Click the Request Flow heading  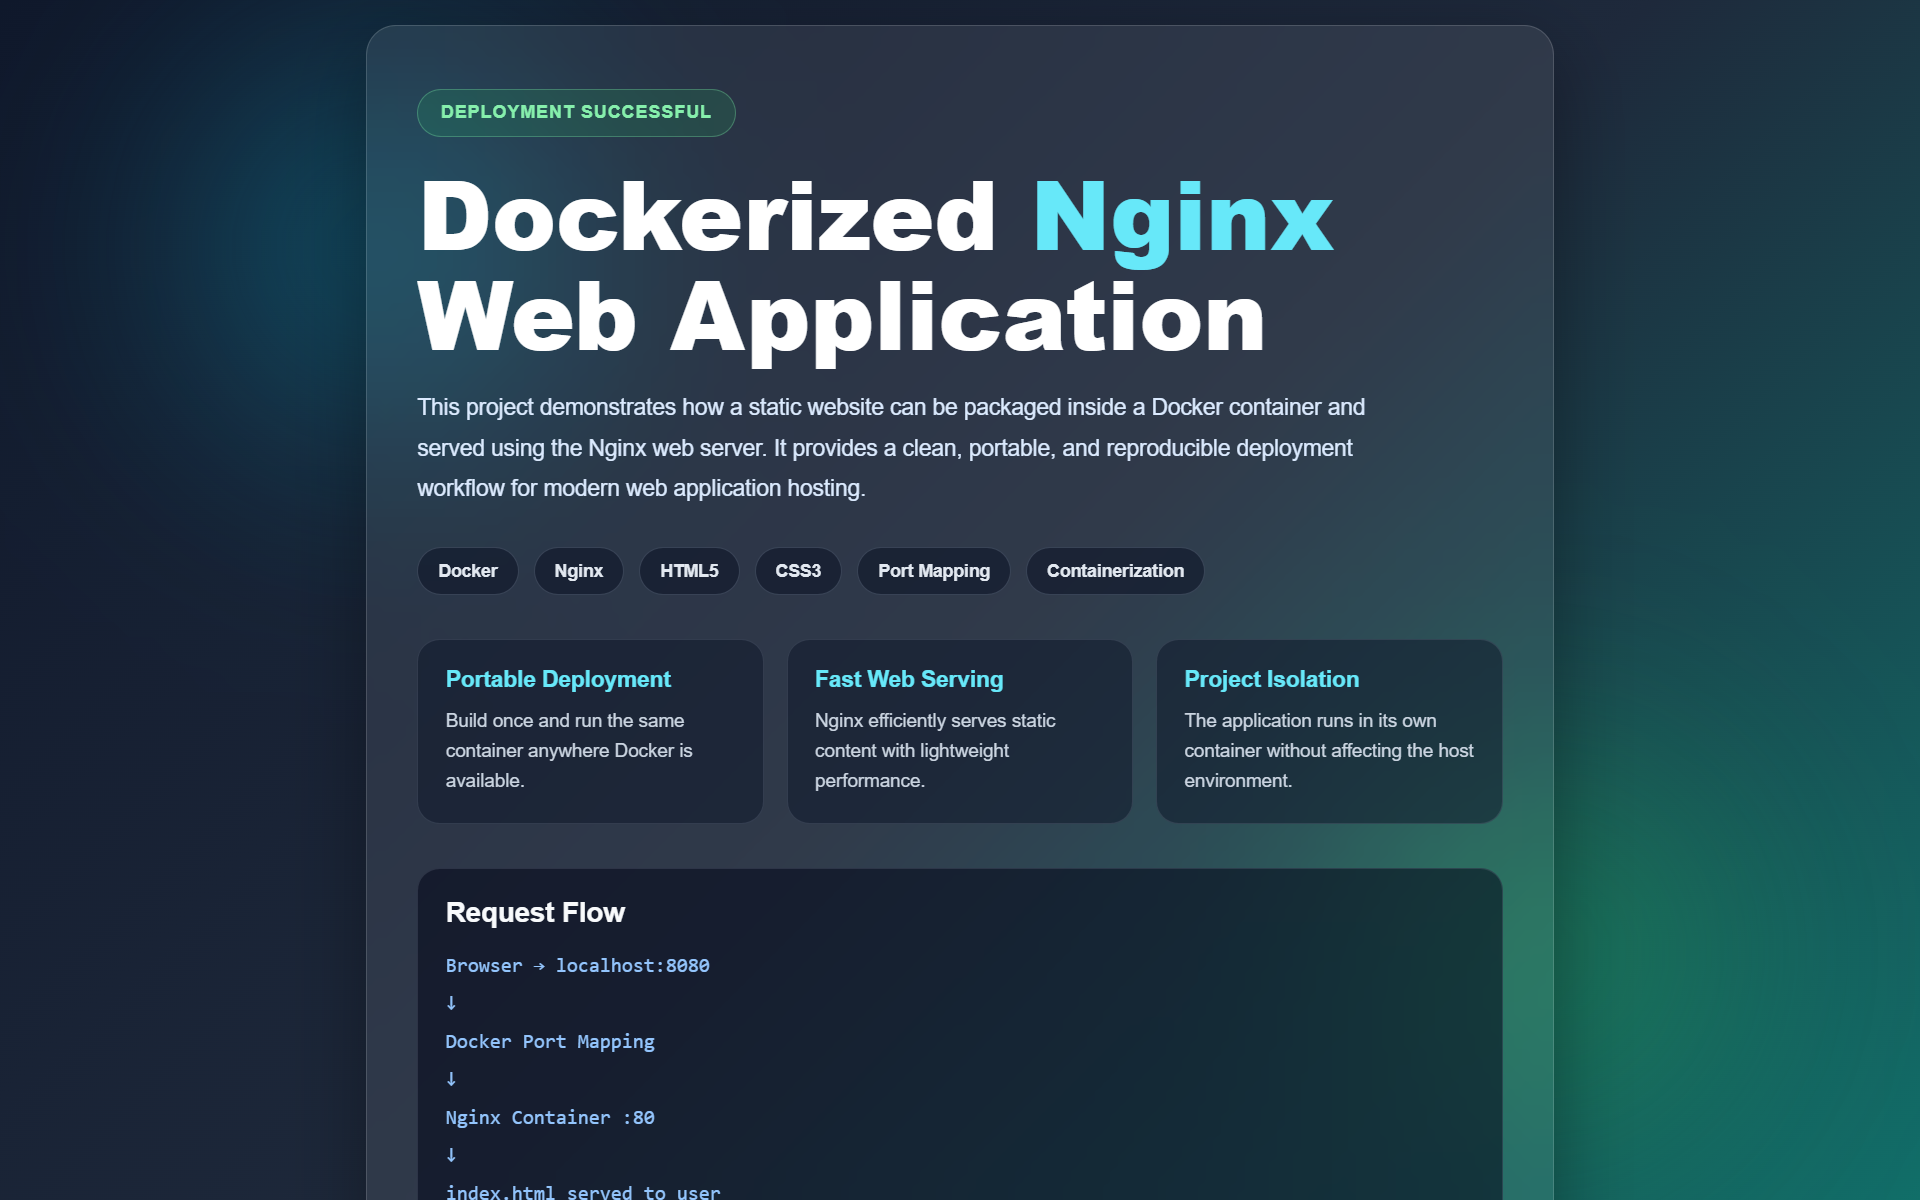pyautogui.click(x=535, y=913)
